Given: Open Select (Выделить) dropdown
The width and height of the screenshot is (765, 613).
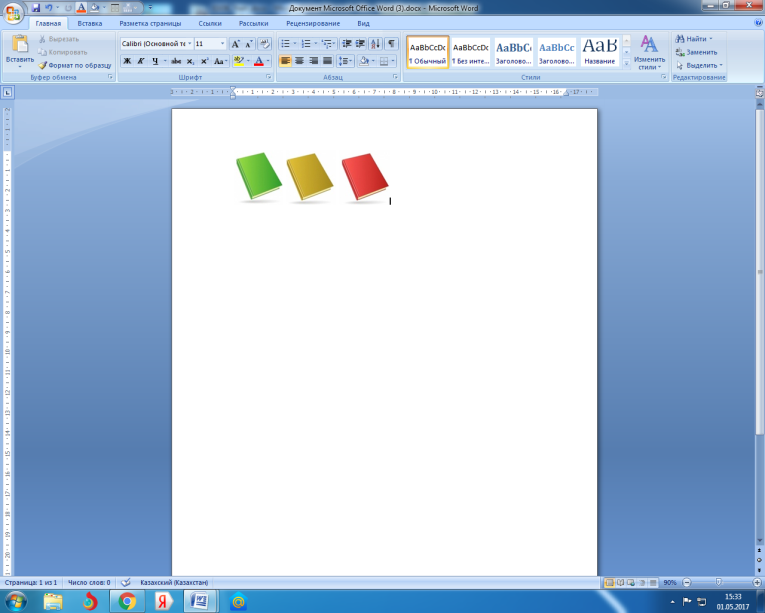Looking at the screenshot, I should (x=699, y=65).
